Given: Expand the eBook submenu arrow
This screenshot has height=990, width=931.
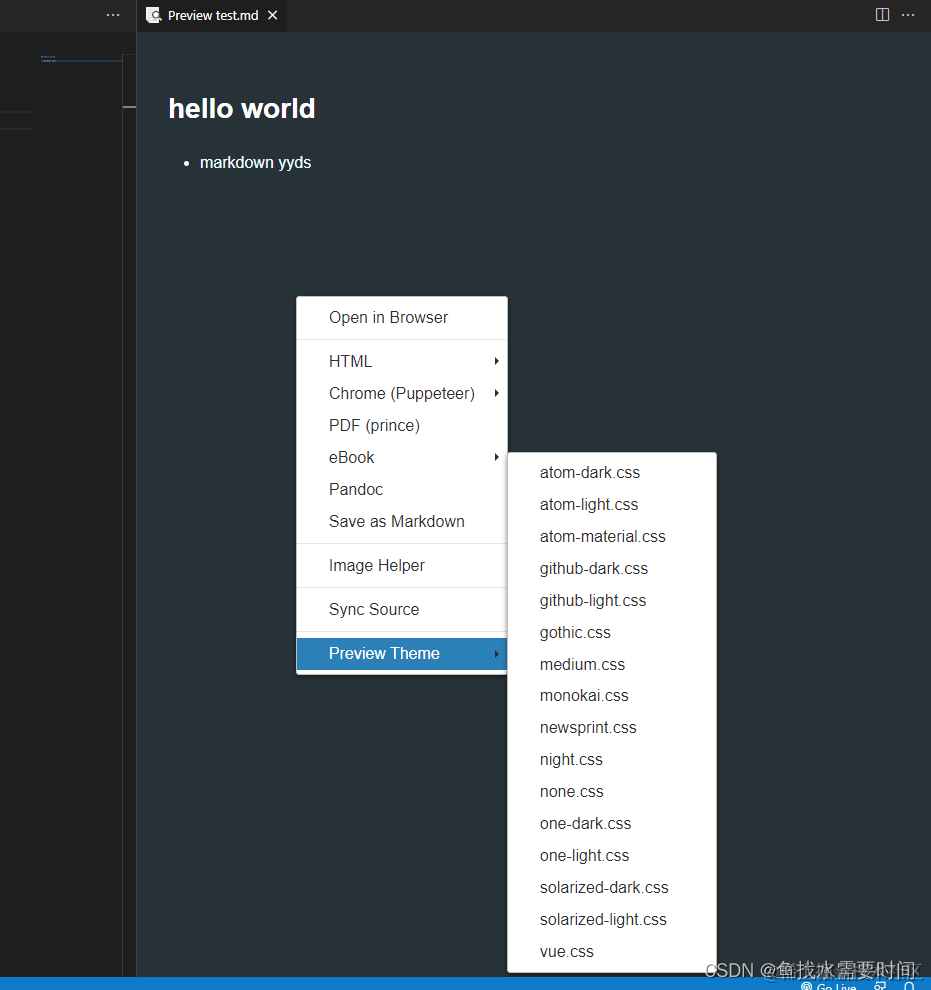Looking at the screenshot, I should [x=497, y=457].
